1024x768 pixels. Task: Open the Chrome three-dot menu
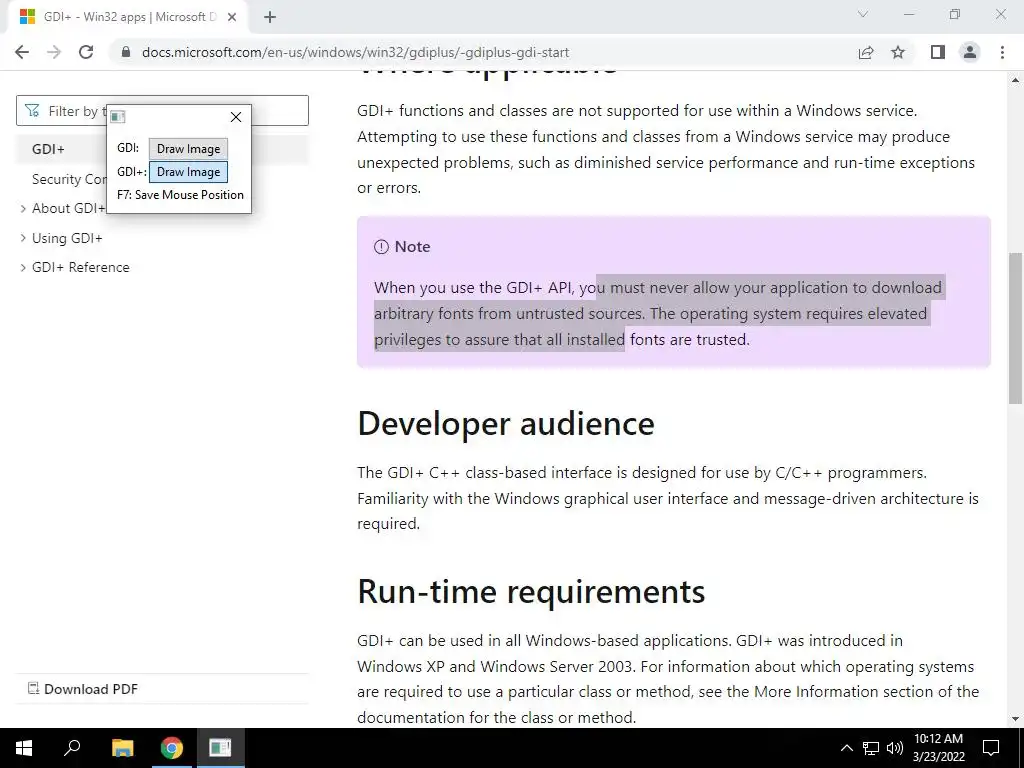point(1002,52)
